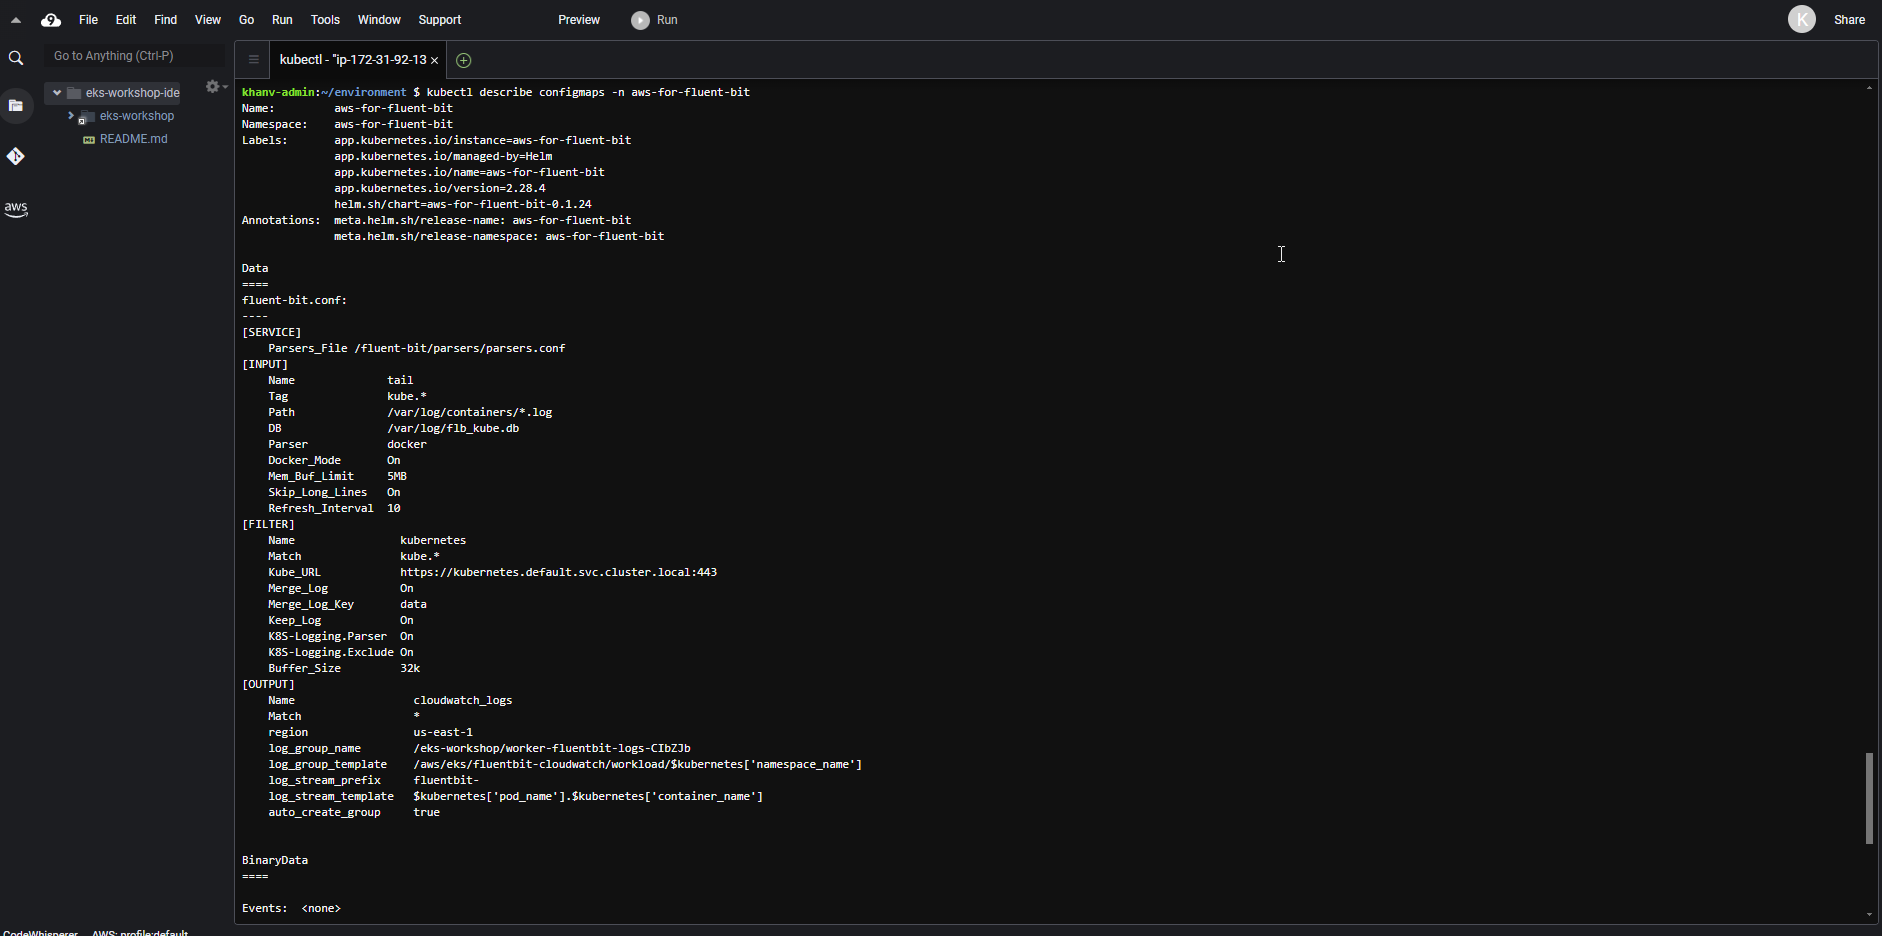Open the search panel magnifier icon

point(16,58)
